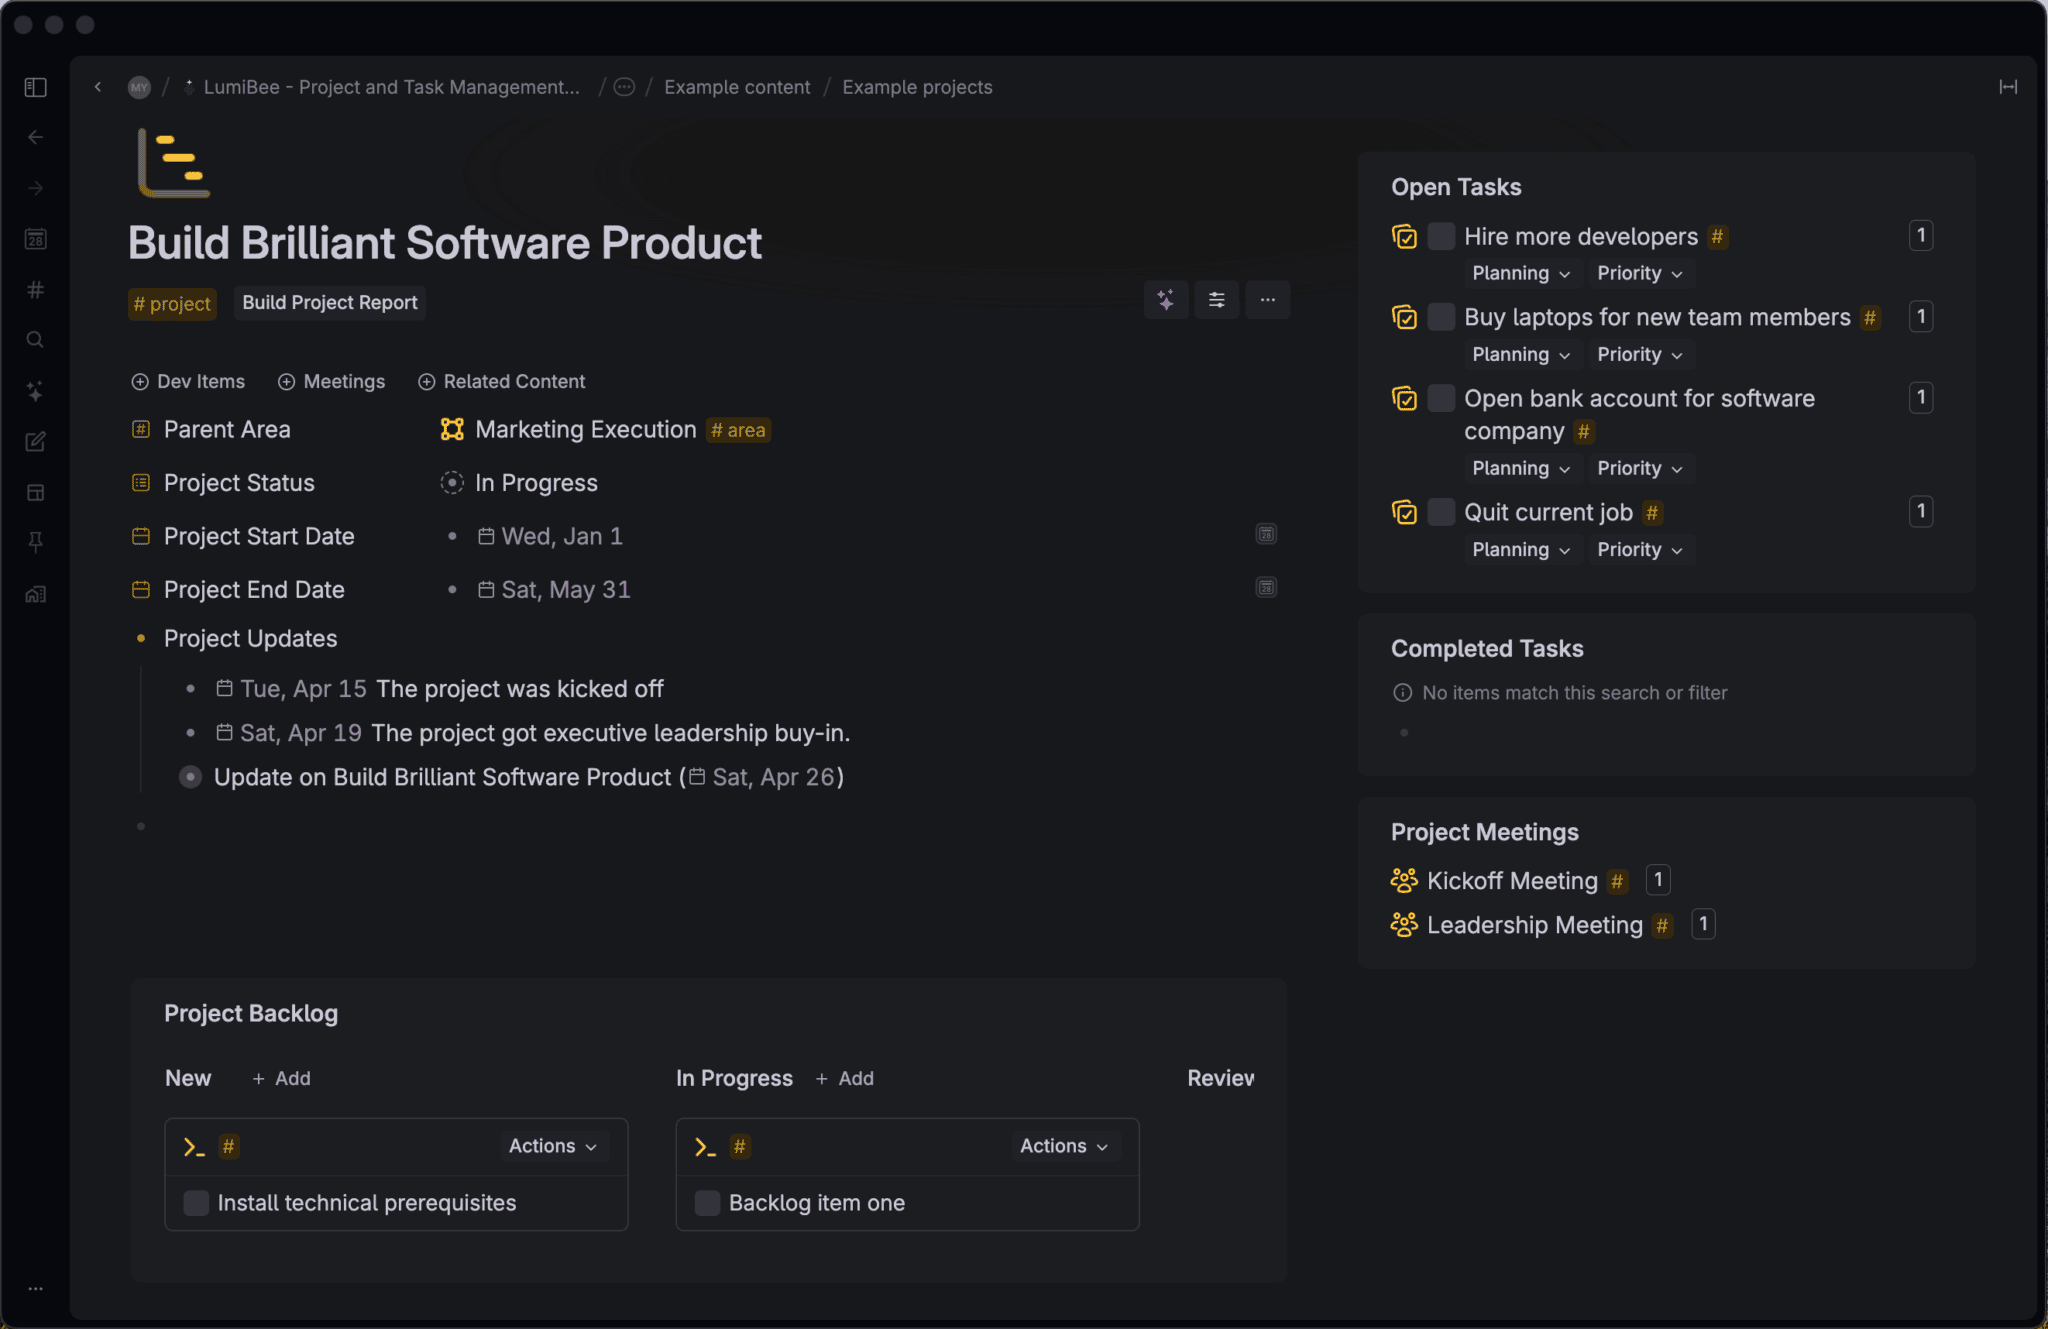Click the supertags hash icon in sidebar
The height and width of the screenshot is (1329, 2048).
pyautogui.click(x=36, y=290)
